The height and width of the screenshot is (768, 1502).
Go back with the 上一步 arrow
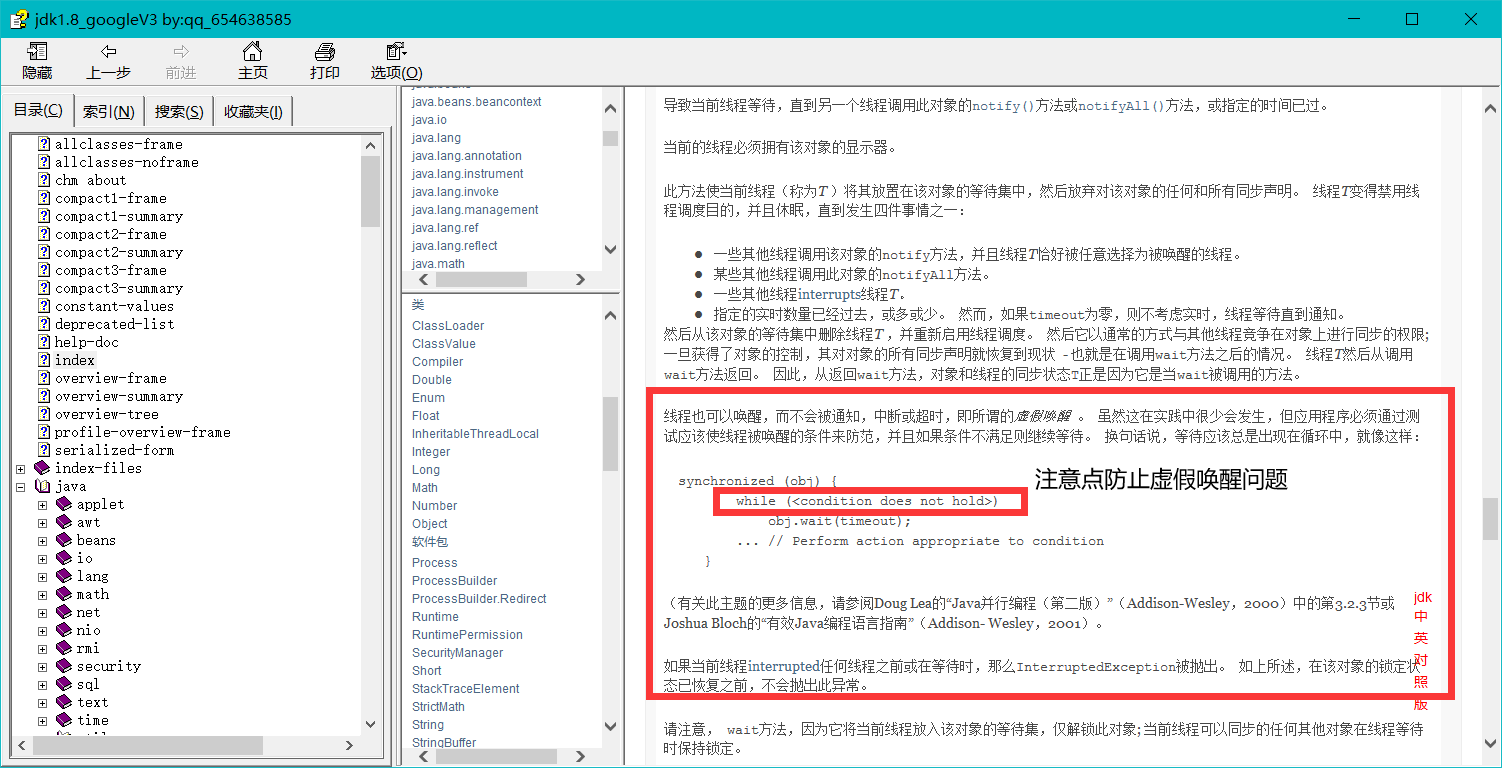(x=109, y=52)
